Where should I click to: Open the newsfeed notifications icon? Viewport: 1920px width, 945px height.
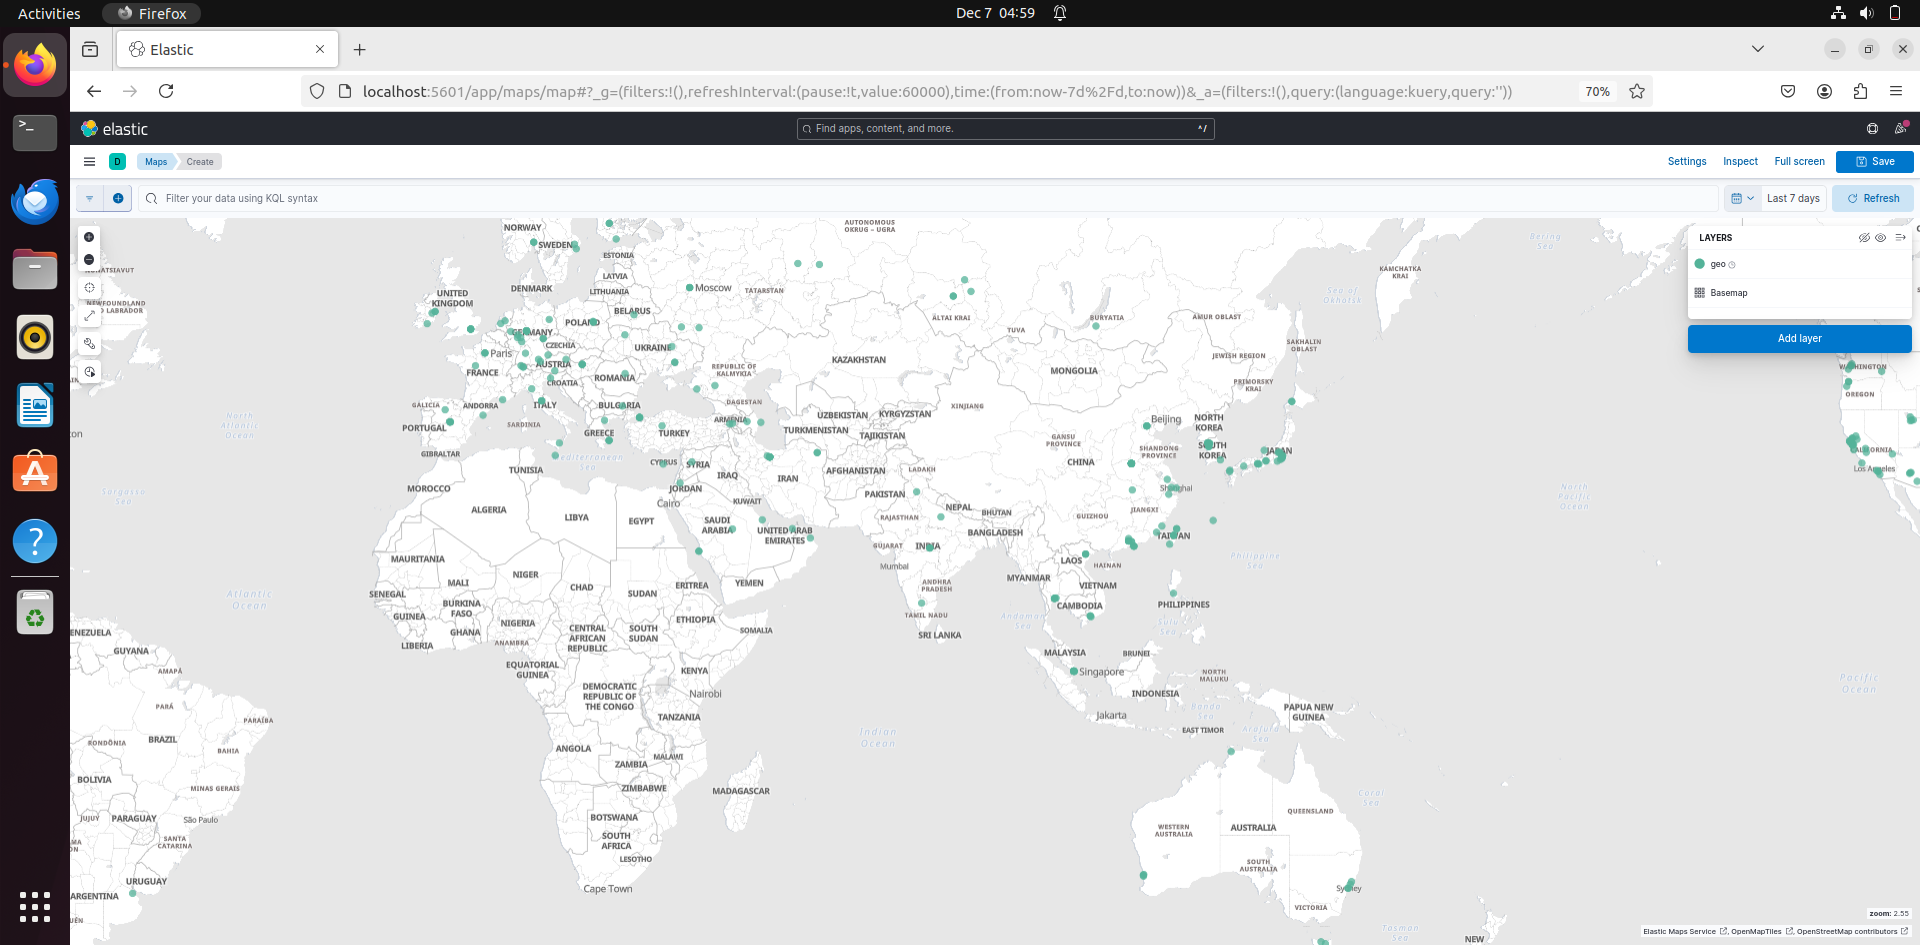1901,129
